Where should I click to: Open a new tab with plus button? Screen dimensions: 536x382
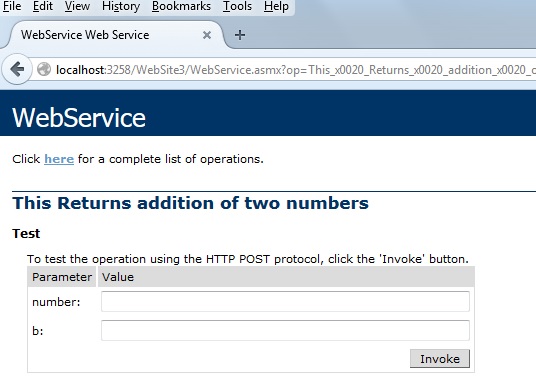click(x=240, y=35)
